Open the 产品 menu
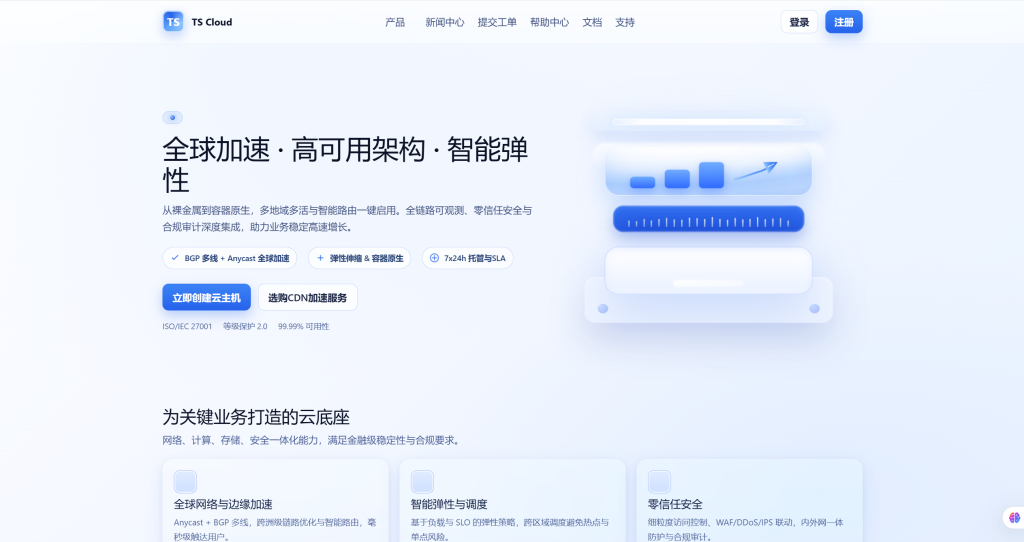The image size is (1024, 542). 394,22
